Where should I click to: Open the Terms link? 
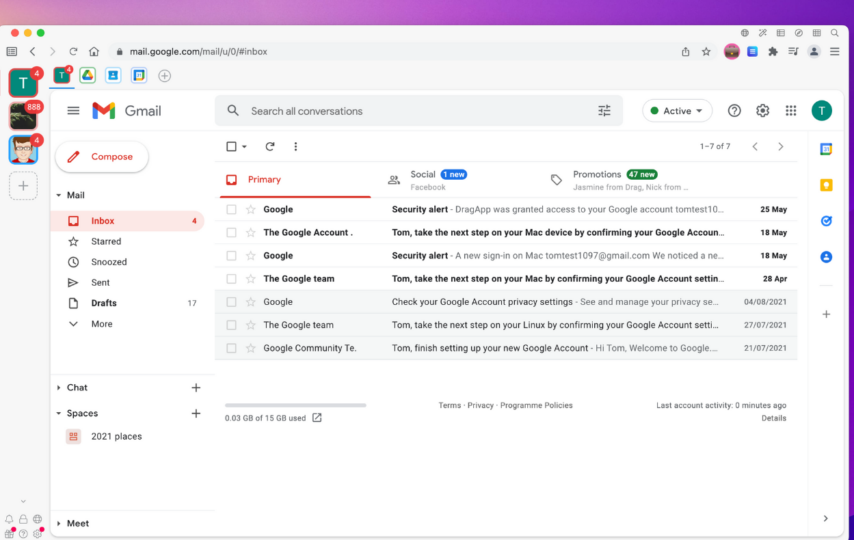[449, 405]
